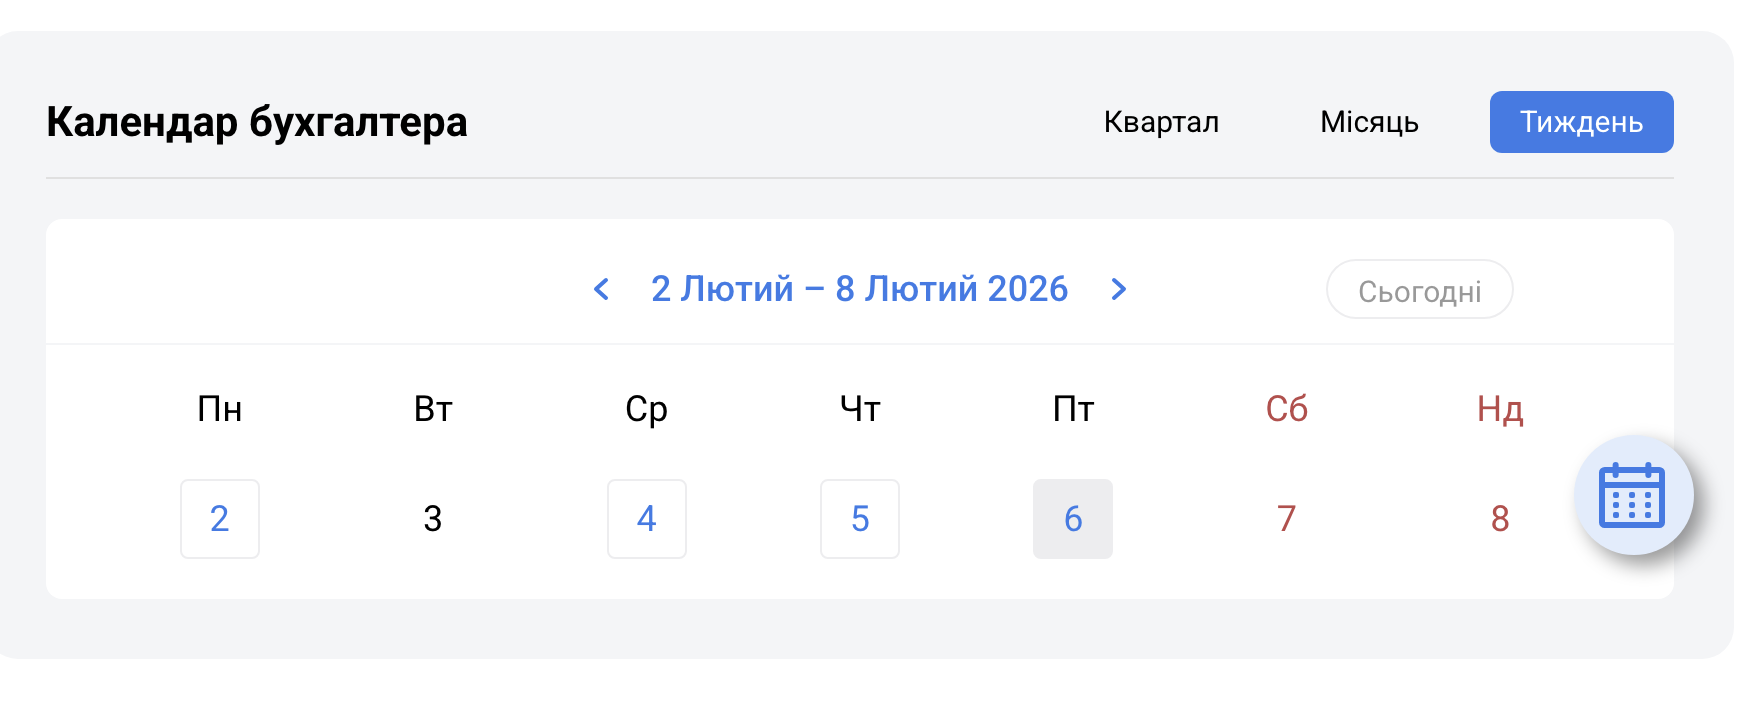The height and width of the screenshot is (706, 1760).
Task: Select Sunday day 8
Action: 1499,519
